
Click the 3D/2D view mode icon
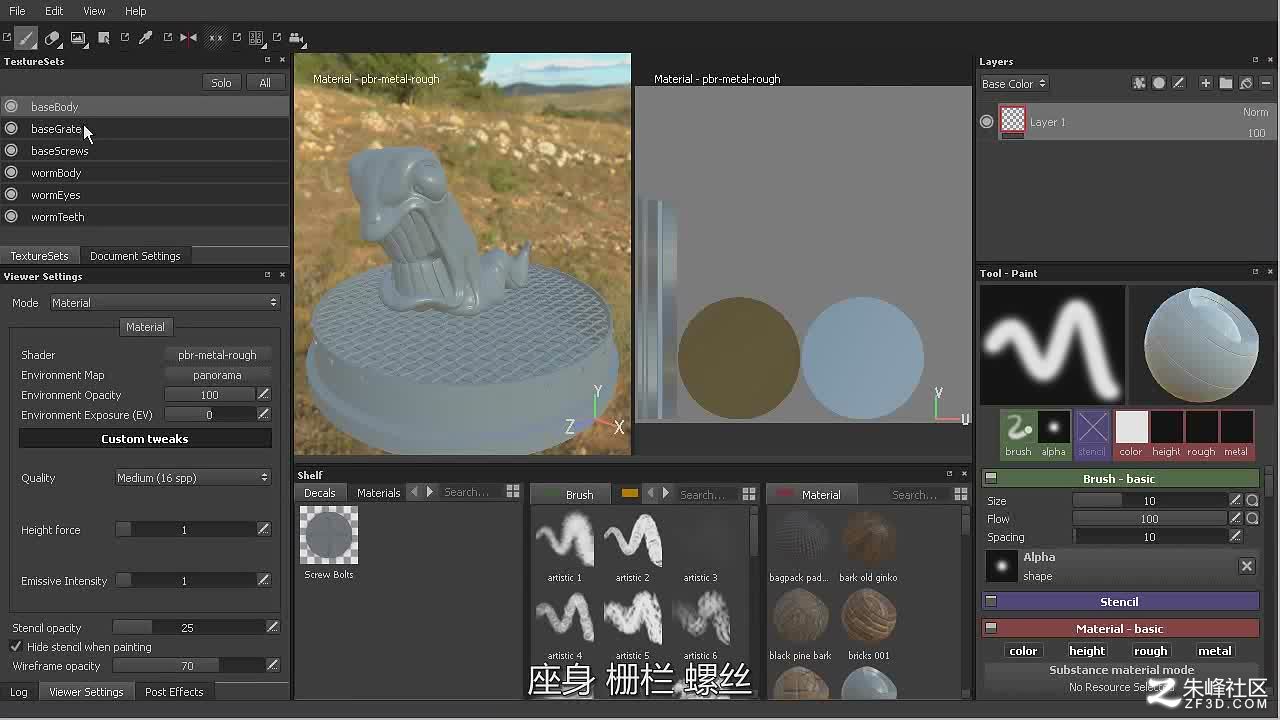click(256, 38)
